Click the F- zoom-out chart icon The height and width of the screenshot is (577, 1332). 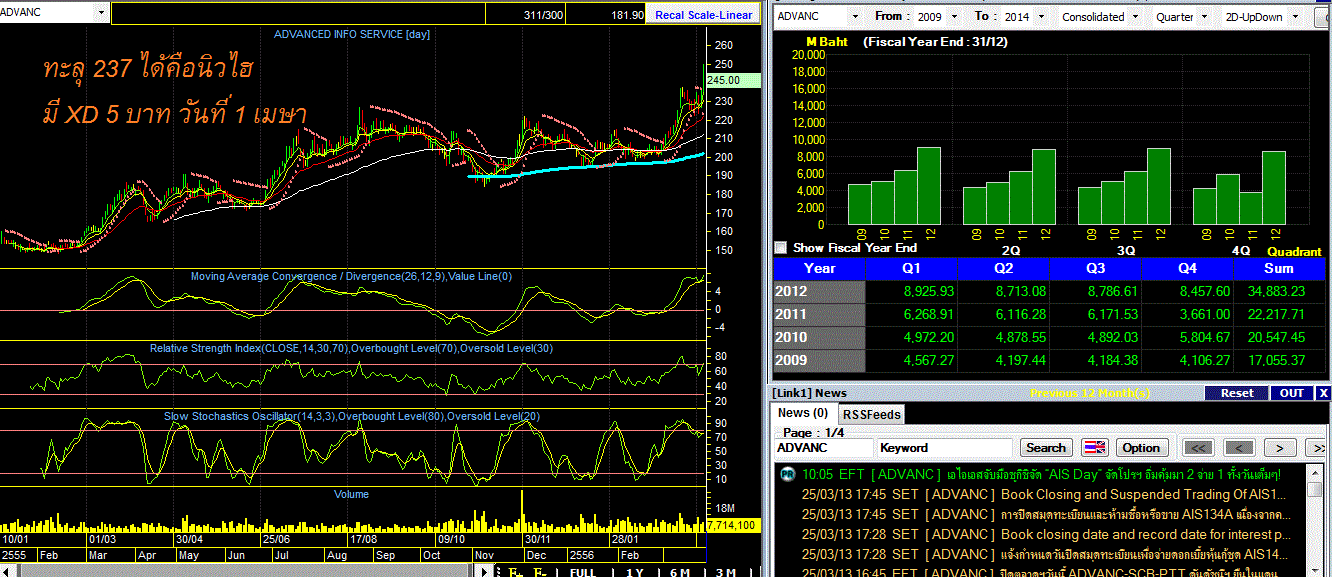pyautogui.click(x=541, y=572)
